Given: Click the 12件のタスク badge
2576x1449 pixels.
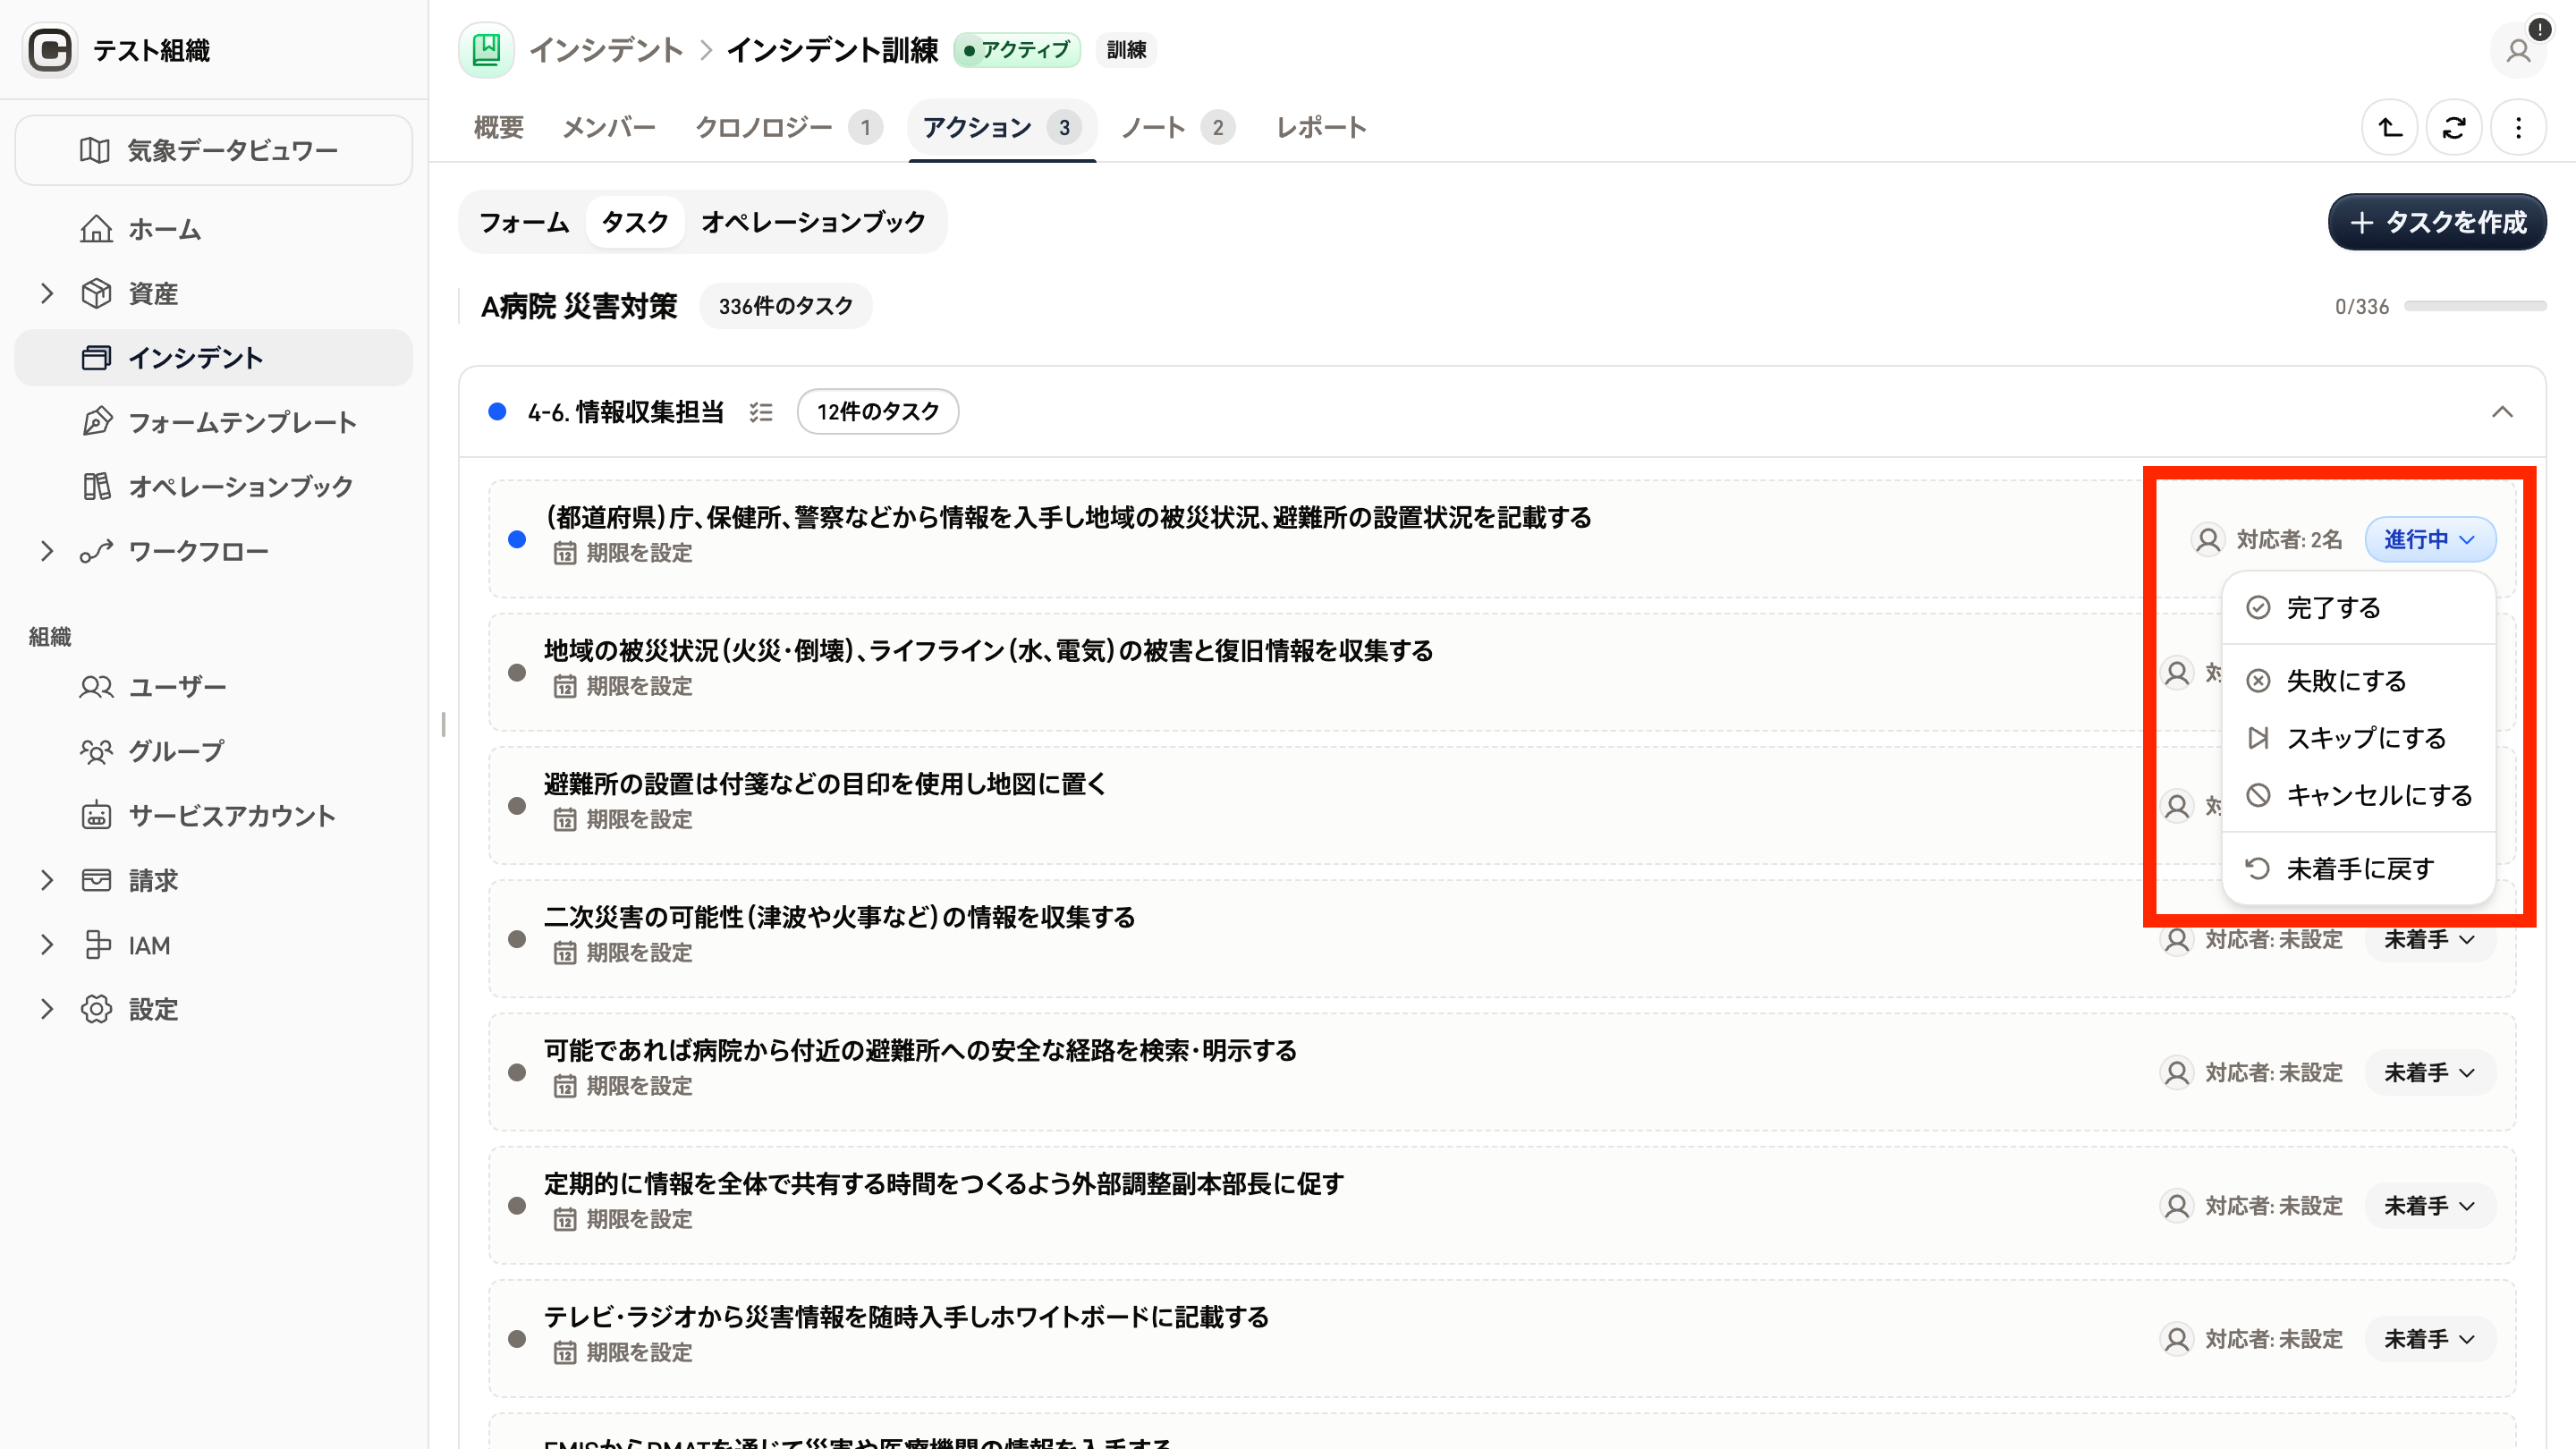Looking at the screenshot, I should click(x=878, y=412).
